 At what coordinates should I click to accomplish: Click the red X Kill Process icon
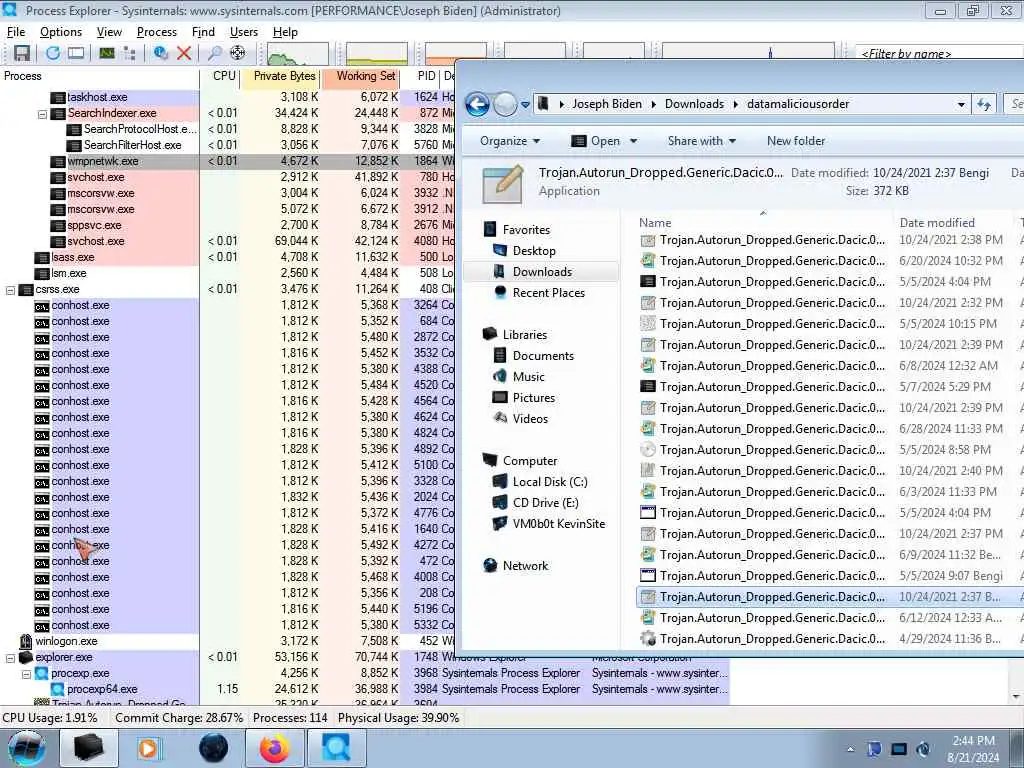click(184, 53)
